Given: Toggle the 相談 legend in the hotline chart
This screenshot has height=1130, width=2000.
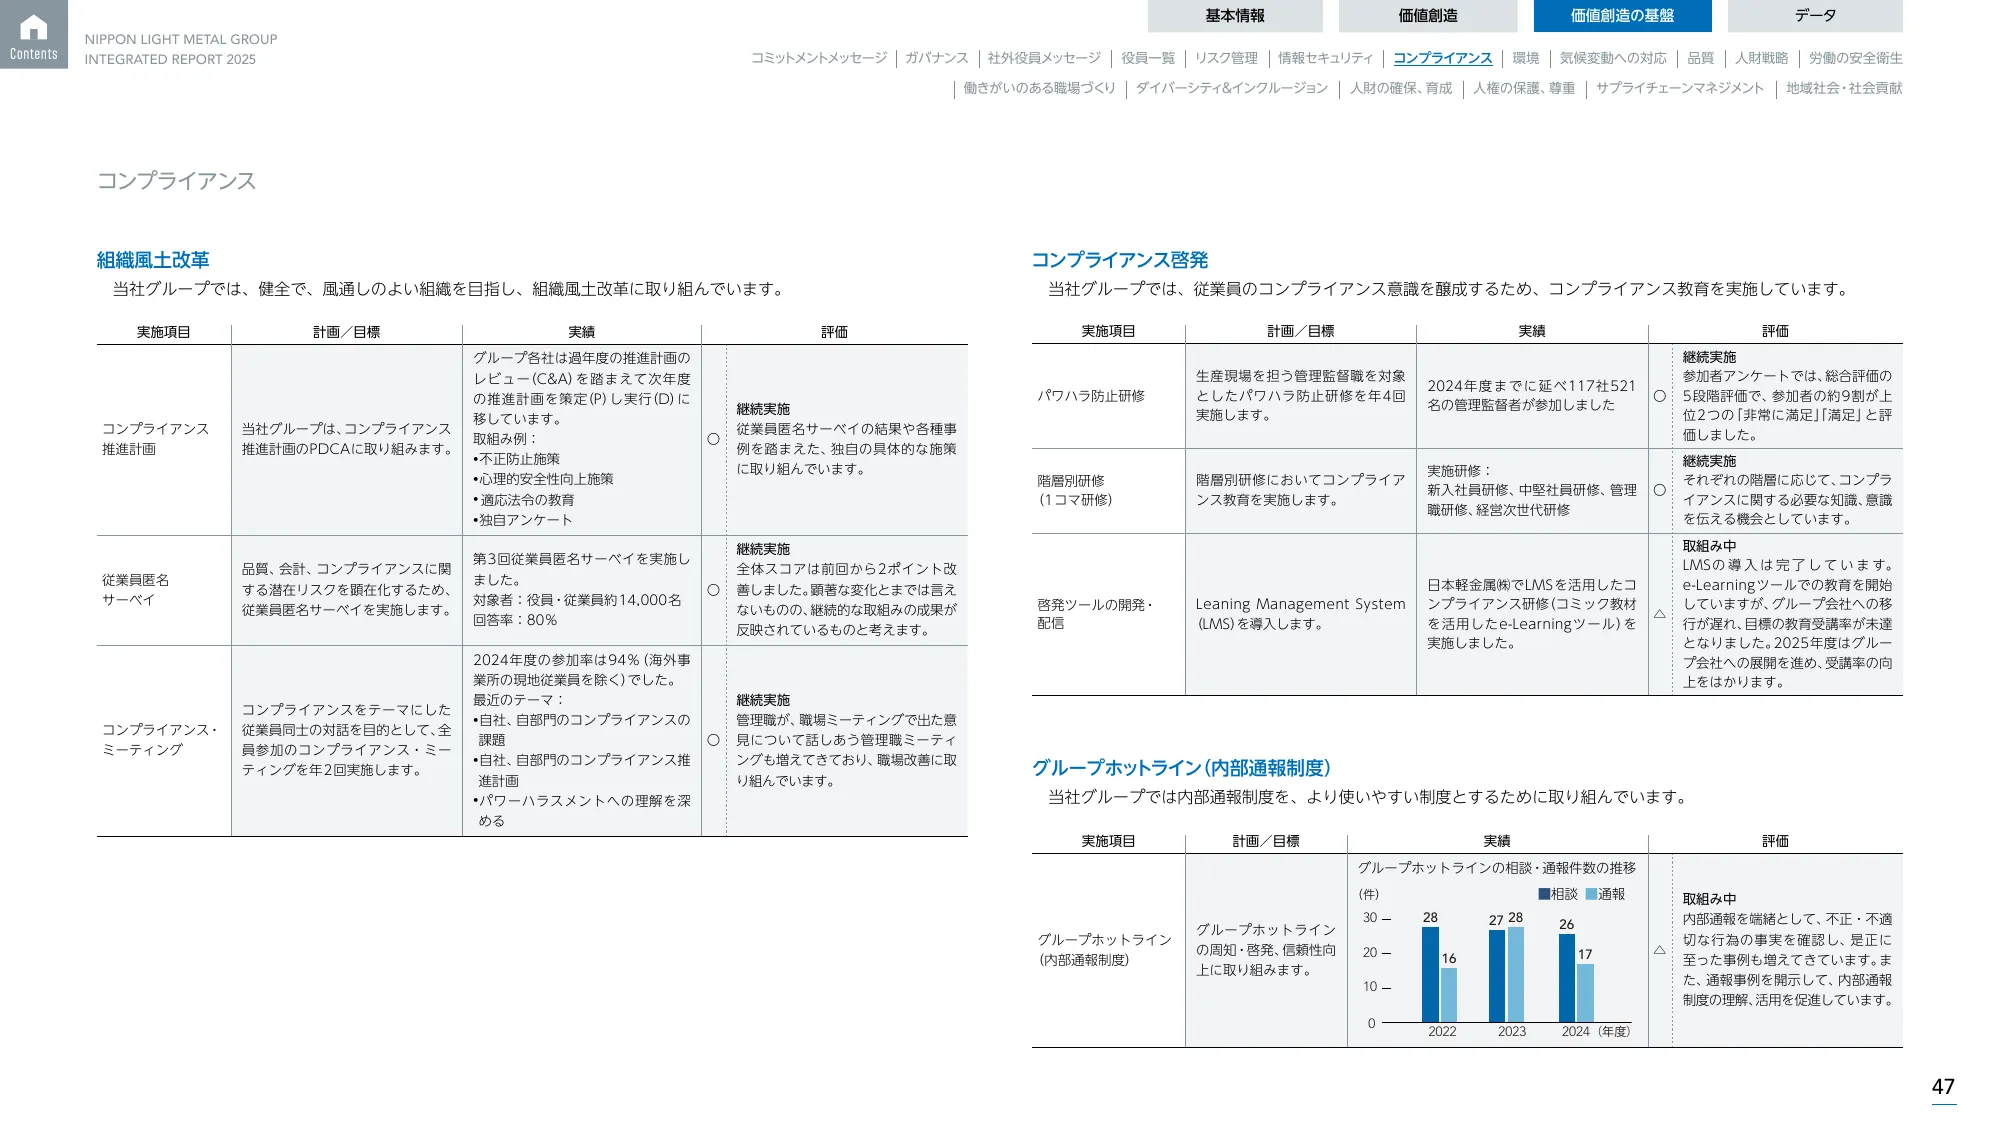Looking at the screenshot, I should [1557, 894].
